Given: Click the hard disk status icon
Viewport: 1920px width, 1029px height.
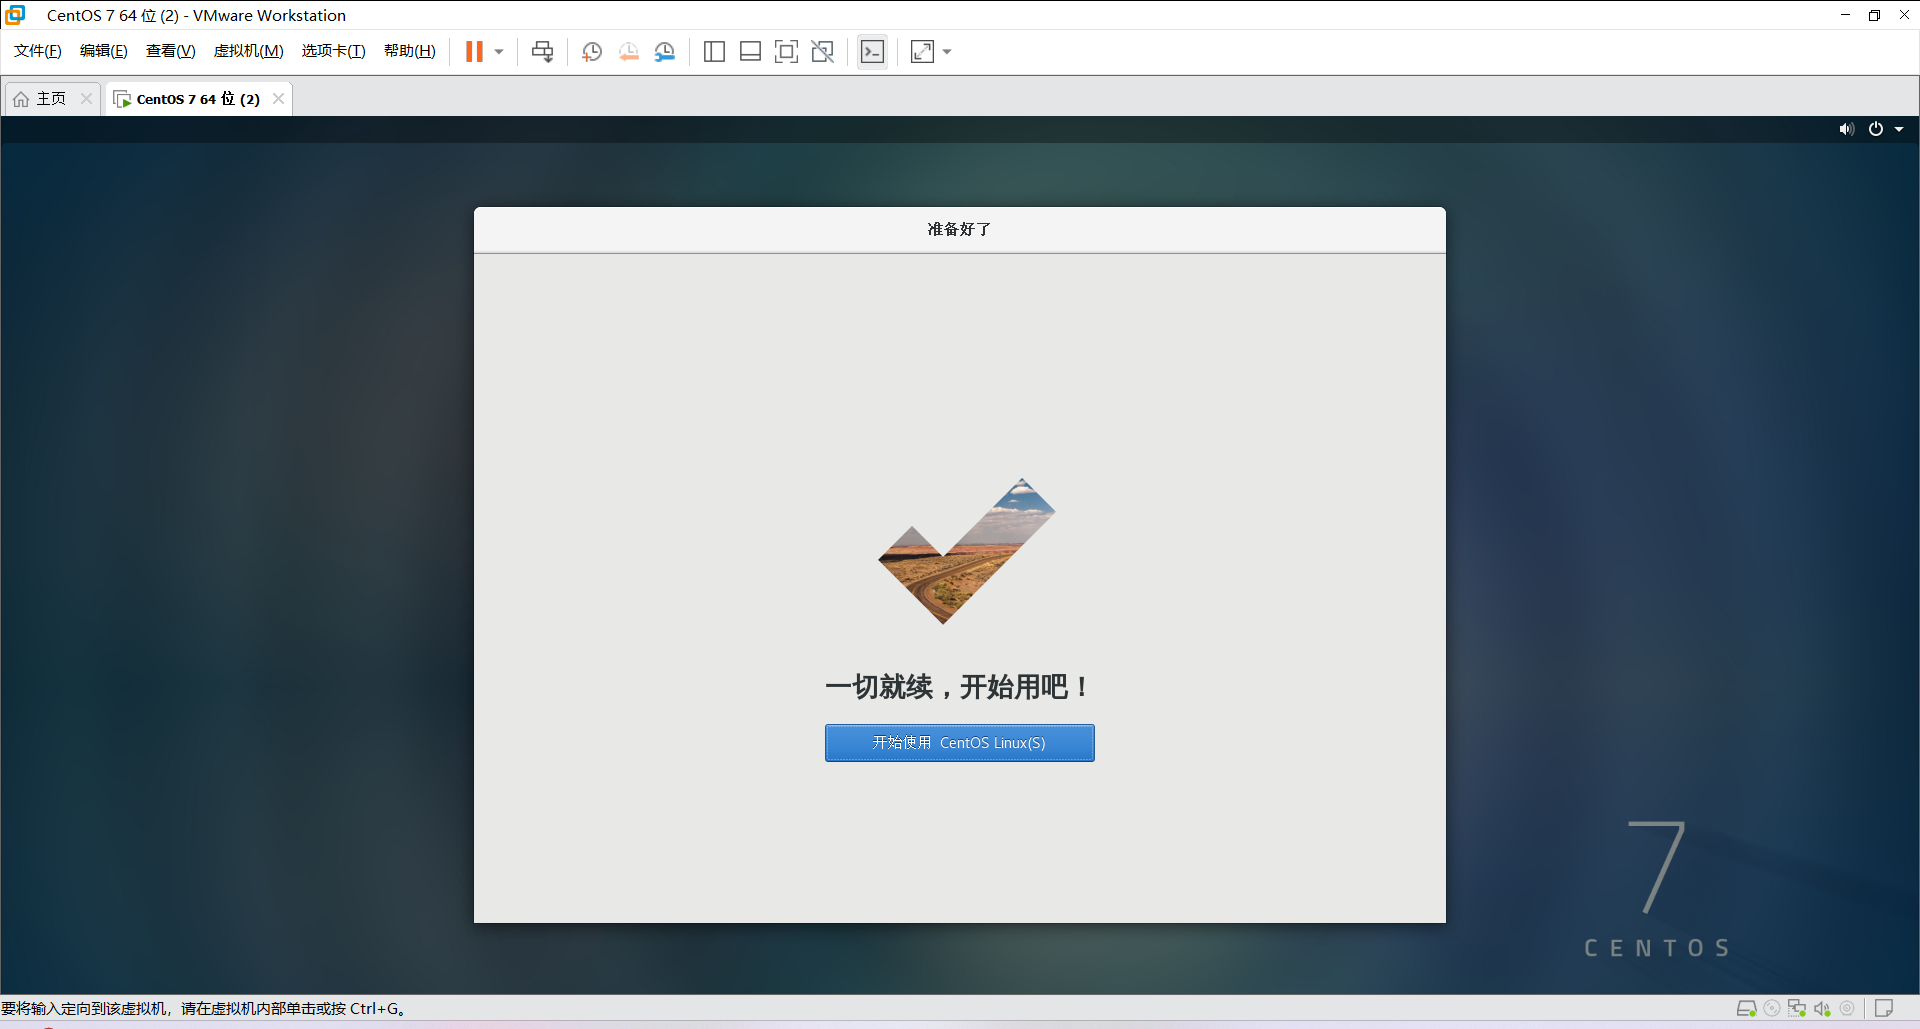Looking at the screenshot, I should 1748,1008.
